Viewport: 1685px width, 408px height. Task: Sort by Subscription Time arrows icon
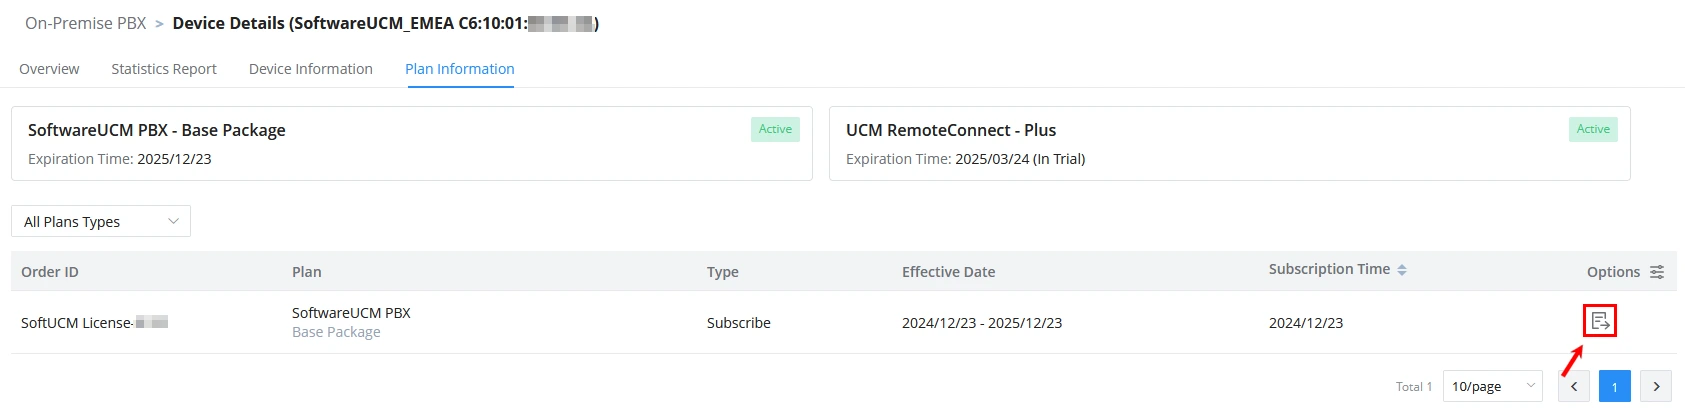[1402, 270]
